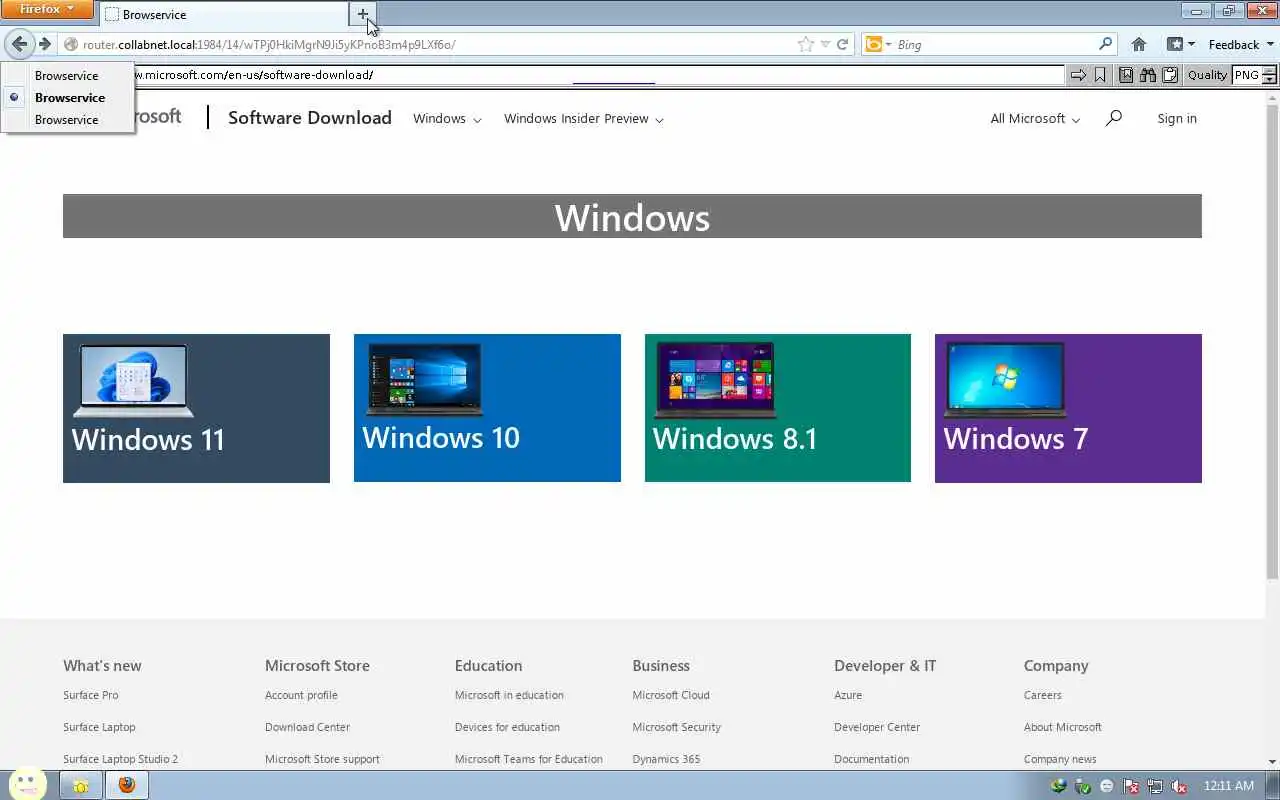Click the page vertical scrollbar thumb

click(x=1272, y=340)
